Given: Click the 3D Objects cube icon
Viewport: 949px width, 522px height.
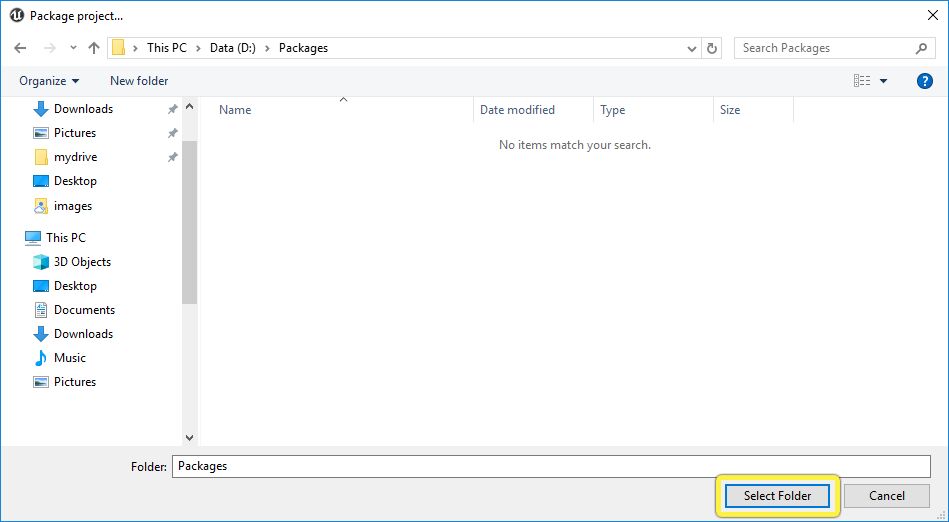Looking at the screenshot, I should [41, 262].
